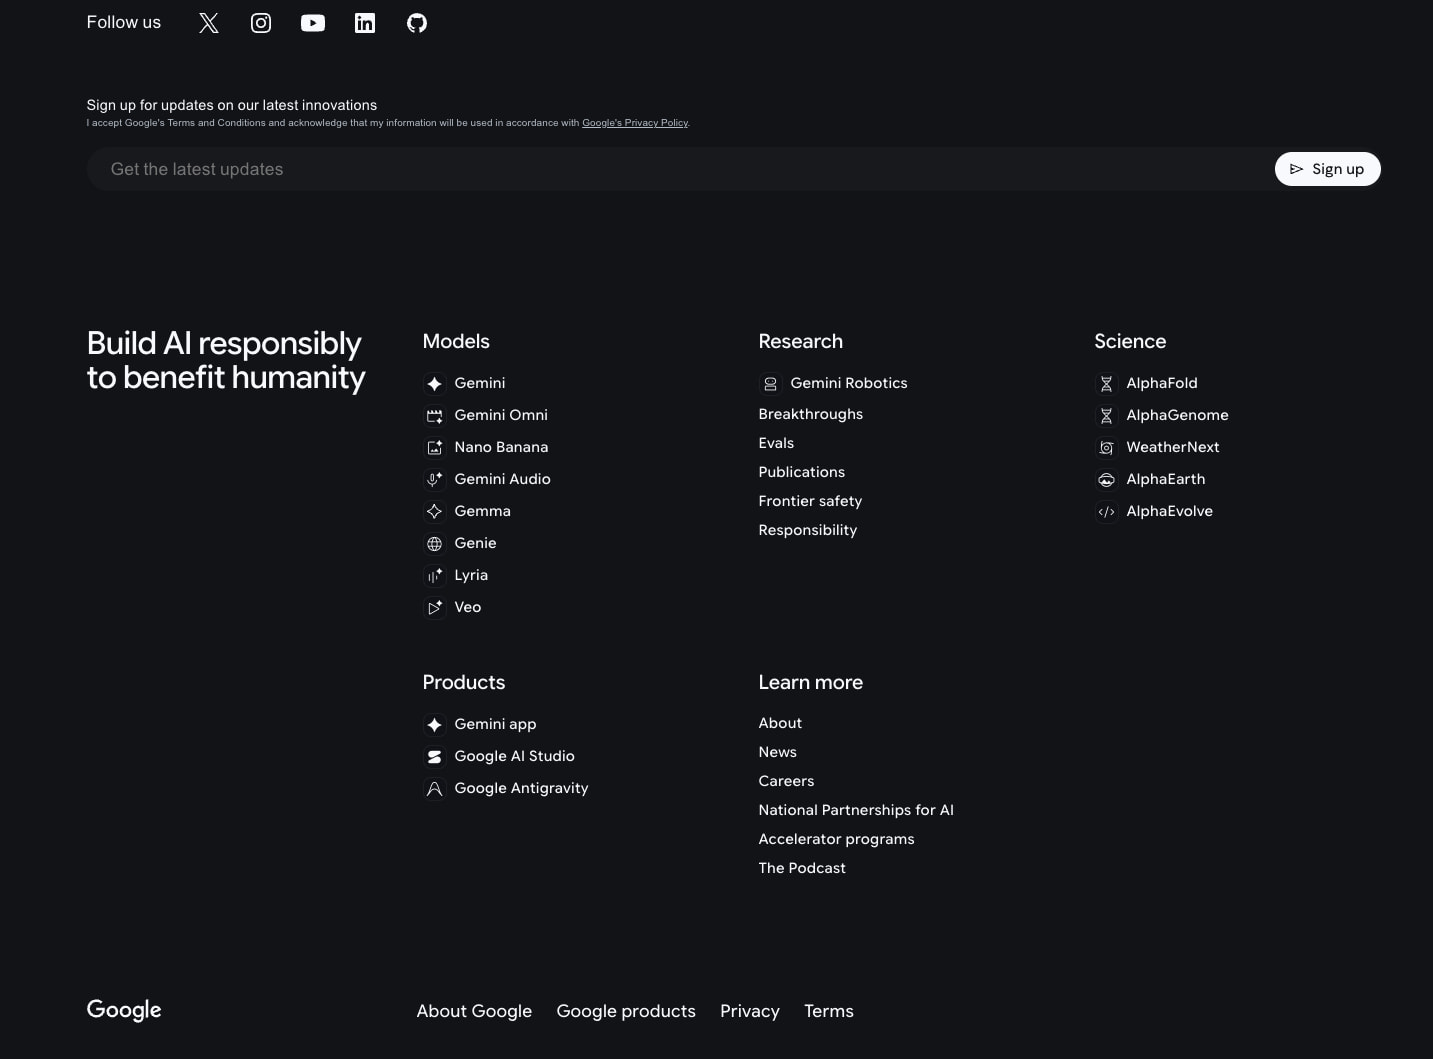1433x1059 pixels.
Task: Open the Nano Banana link
Action: pos(501,447)
